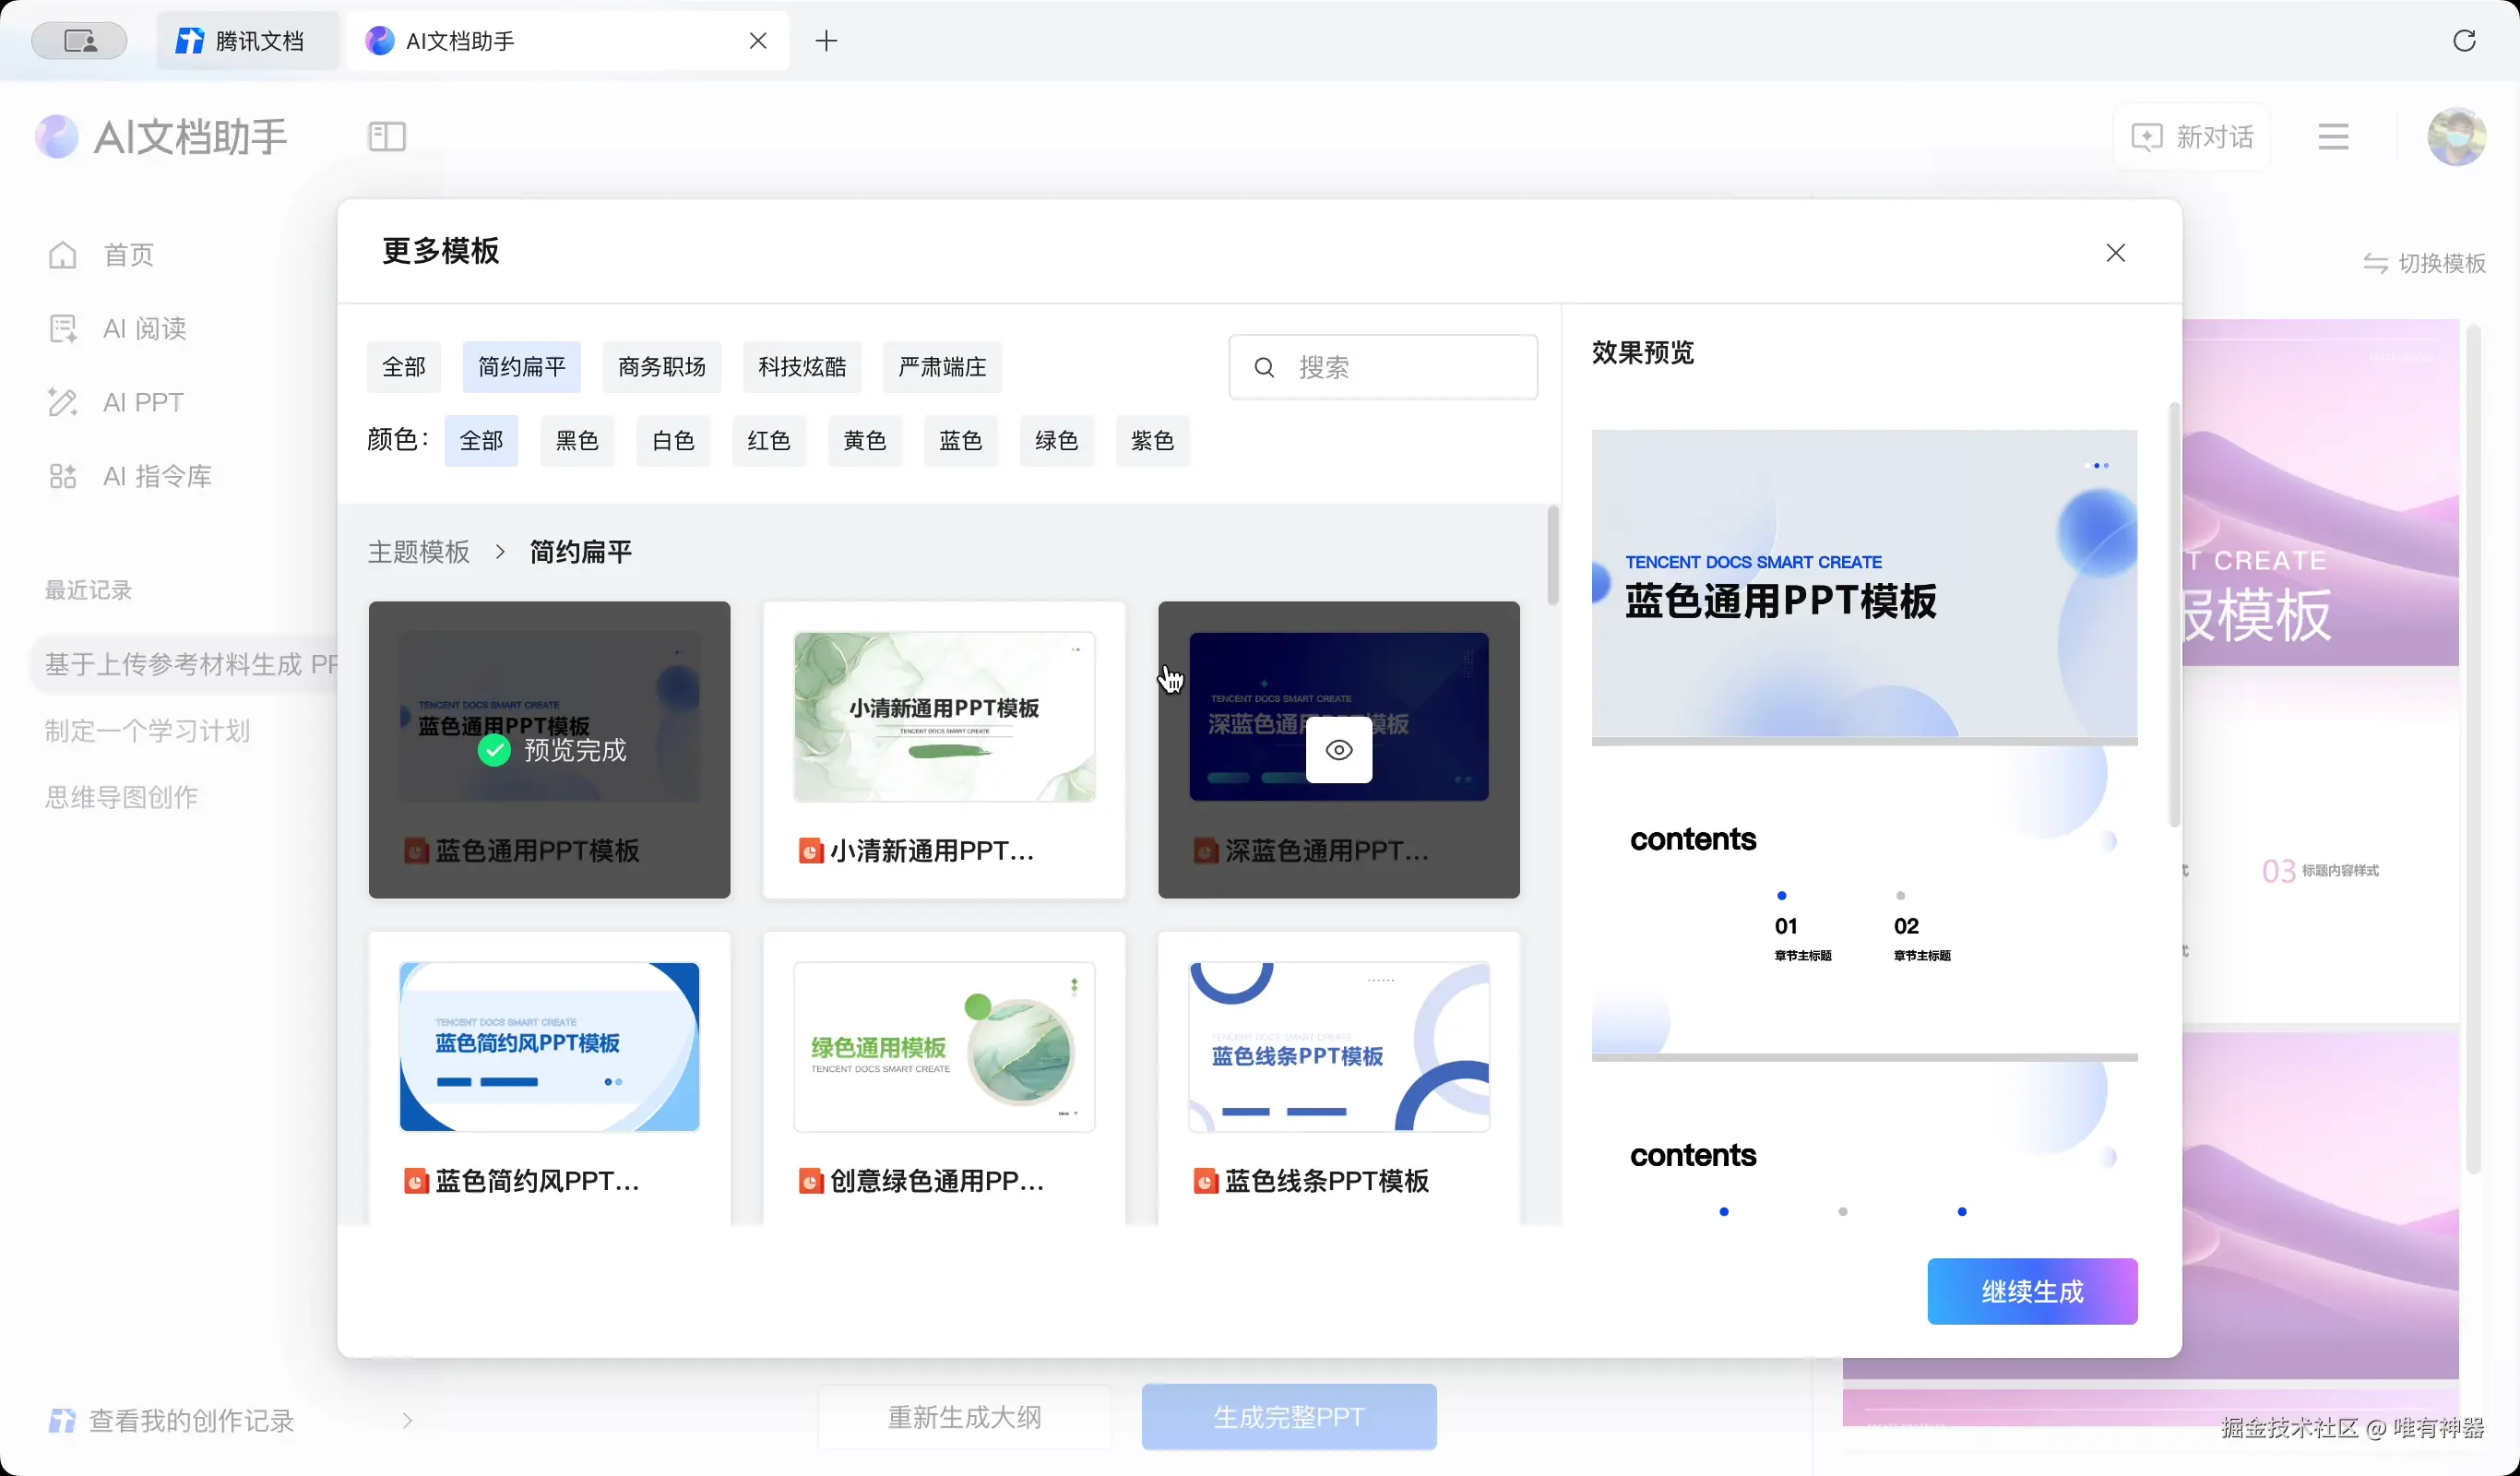Open a new browser tab
Viewport: 2520px width, 1476px height.
click(826, 41)
